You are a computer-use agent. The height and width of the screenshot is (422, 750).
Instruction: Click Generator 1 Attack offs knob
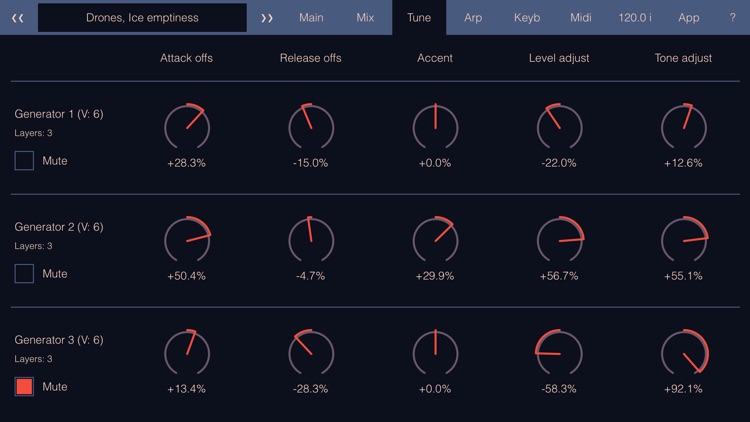[x=187, y=127]
